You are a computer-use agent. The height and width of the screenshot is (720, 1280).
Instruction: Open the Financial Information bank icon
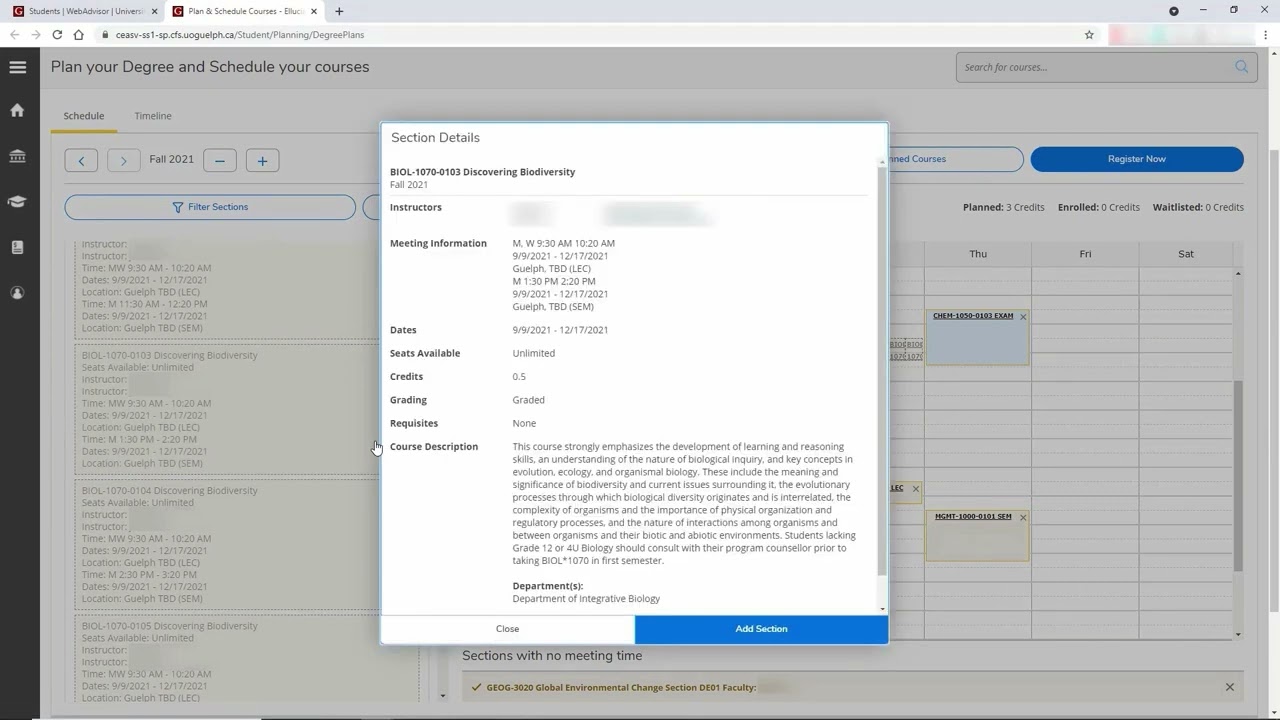click(17, 156)
